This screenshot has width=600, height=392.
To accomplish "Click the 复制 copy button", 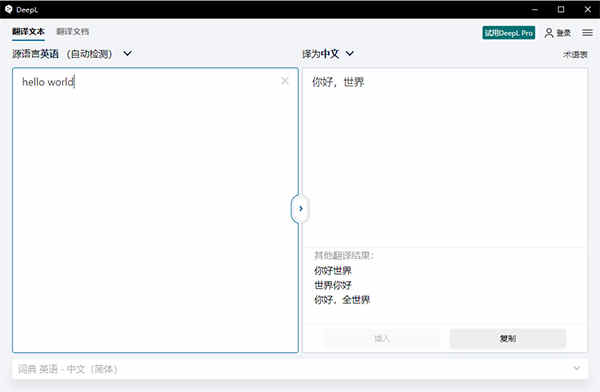I will pos(508,338).
